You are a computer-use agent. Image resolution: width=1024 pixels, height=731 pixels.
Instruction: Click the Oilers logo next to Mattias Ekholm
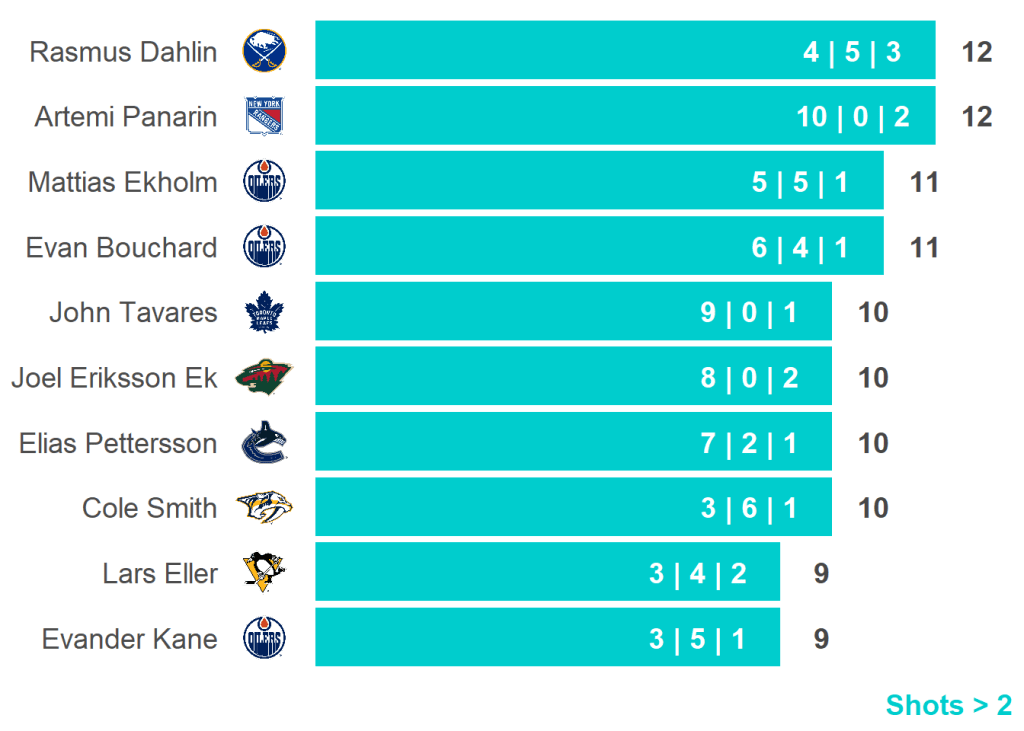[x=264, y=182]
